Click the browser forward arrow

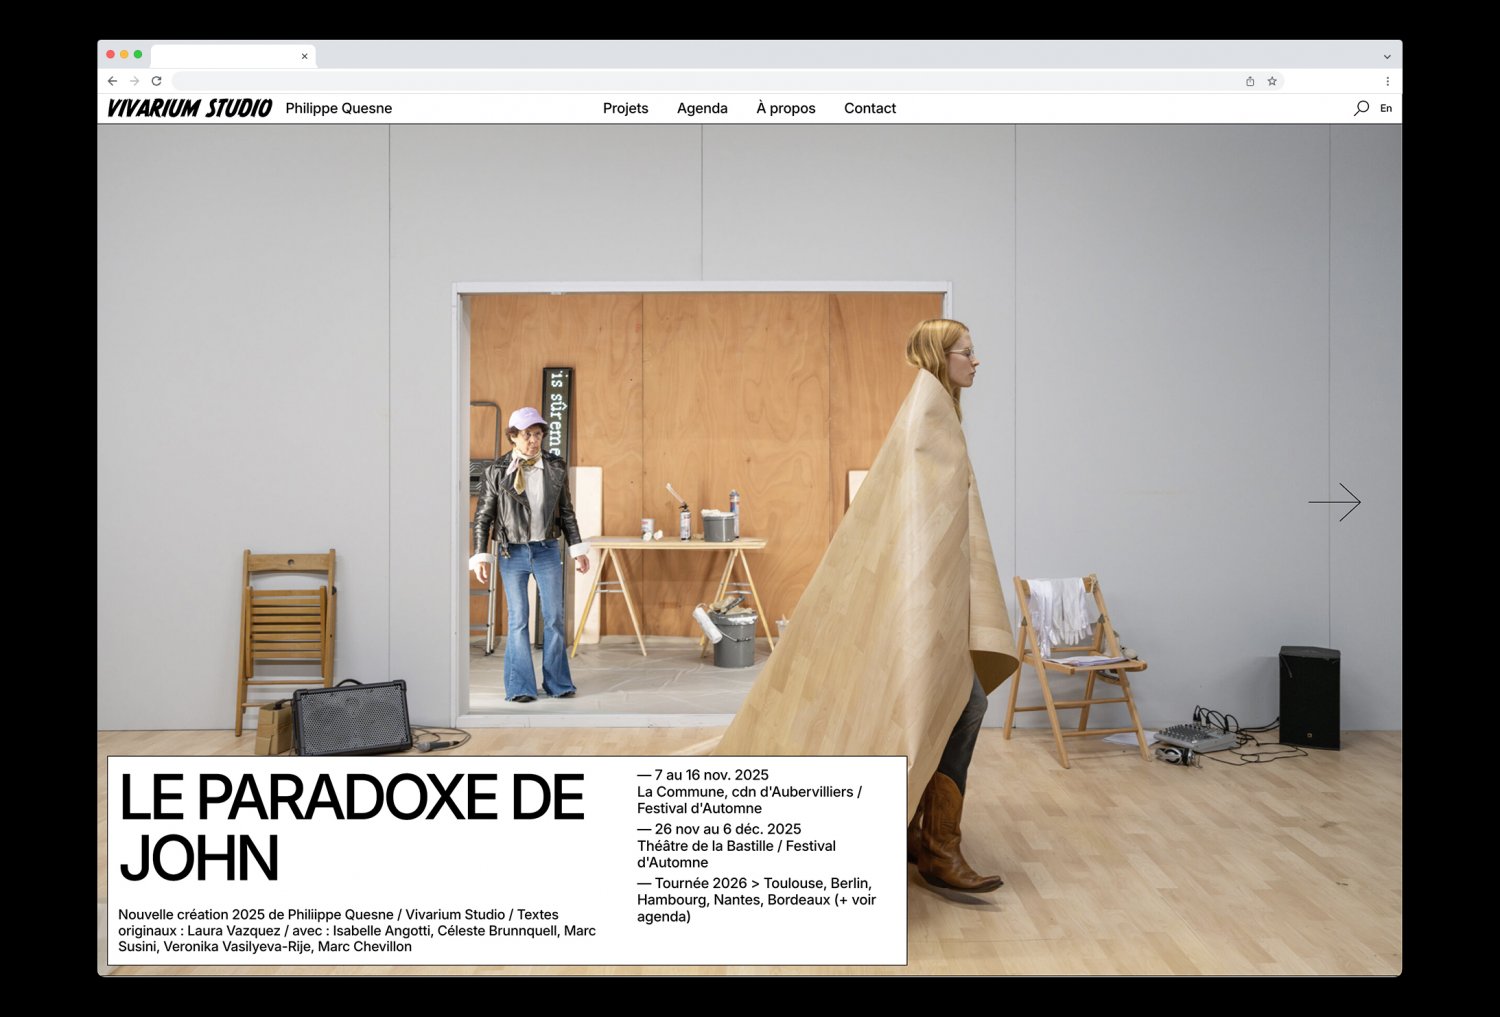coord(134,81)
